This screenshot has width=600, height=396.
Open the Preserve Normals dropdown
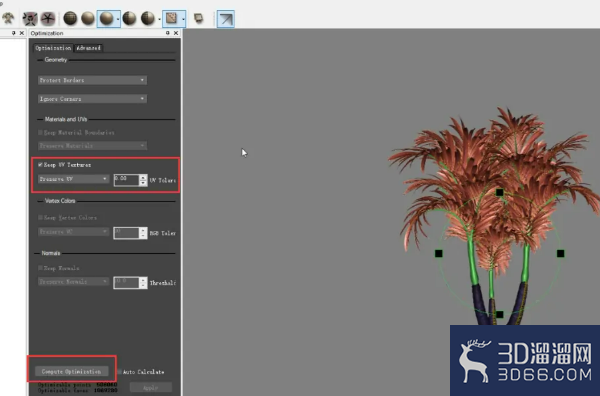tap(73, 282)
